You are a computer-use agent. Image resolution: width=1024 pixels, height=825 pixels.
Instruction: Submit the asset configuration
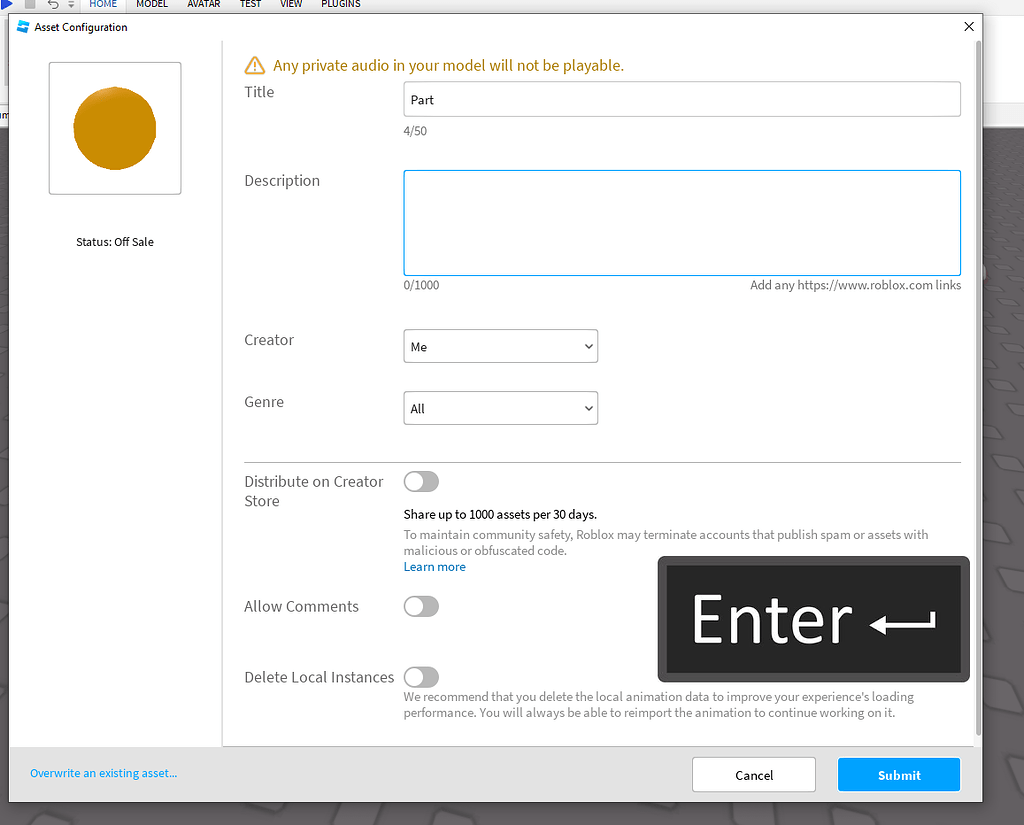tap(898, 774)
